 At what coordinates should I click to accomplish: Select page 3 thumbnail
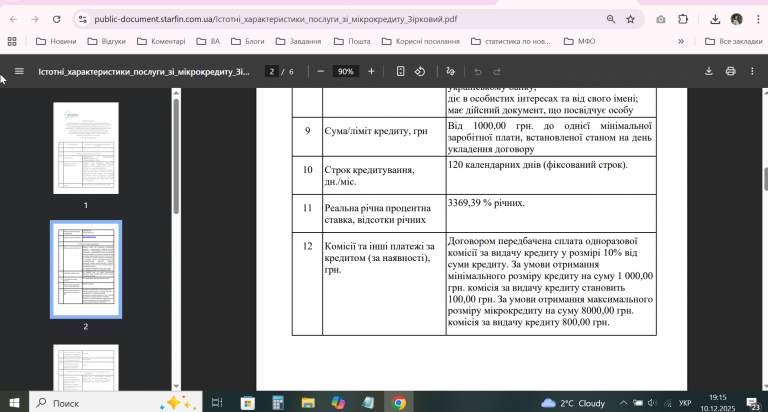coord(86,367)
